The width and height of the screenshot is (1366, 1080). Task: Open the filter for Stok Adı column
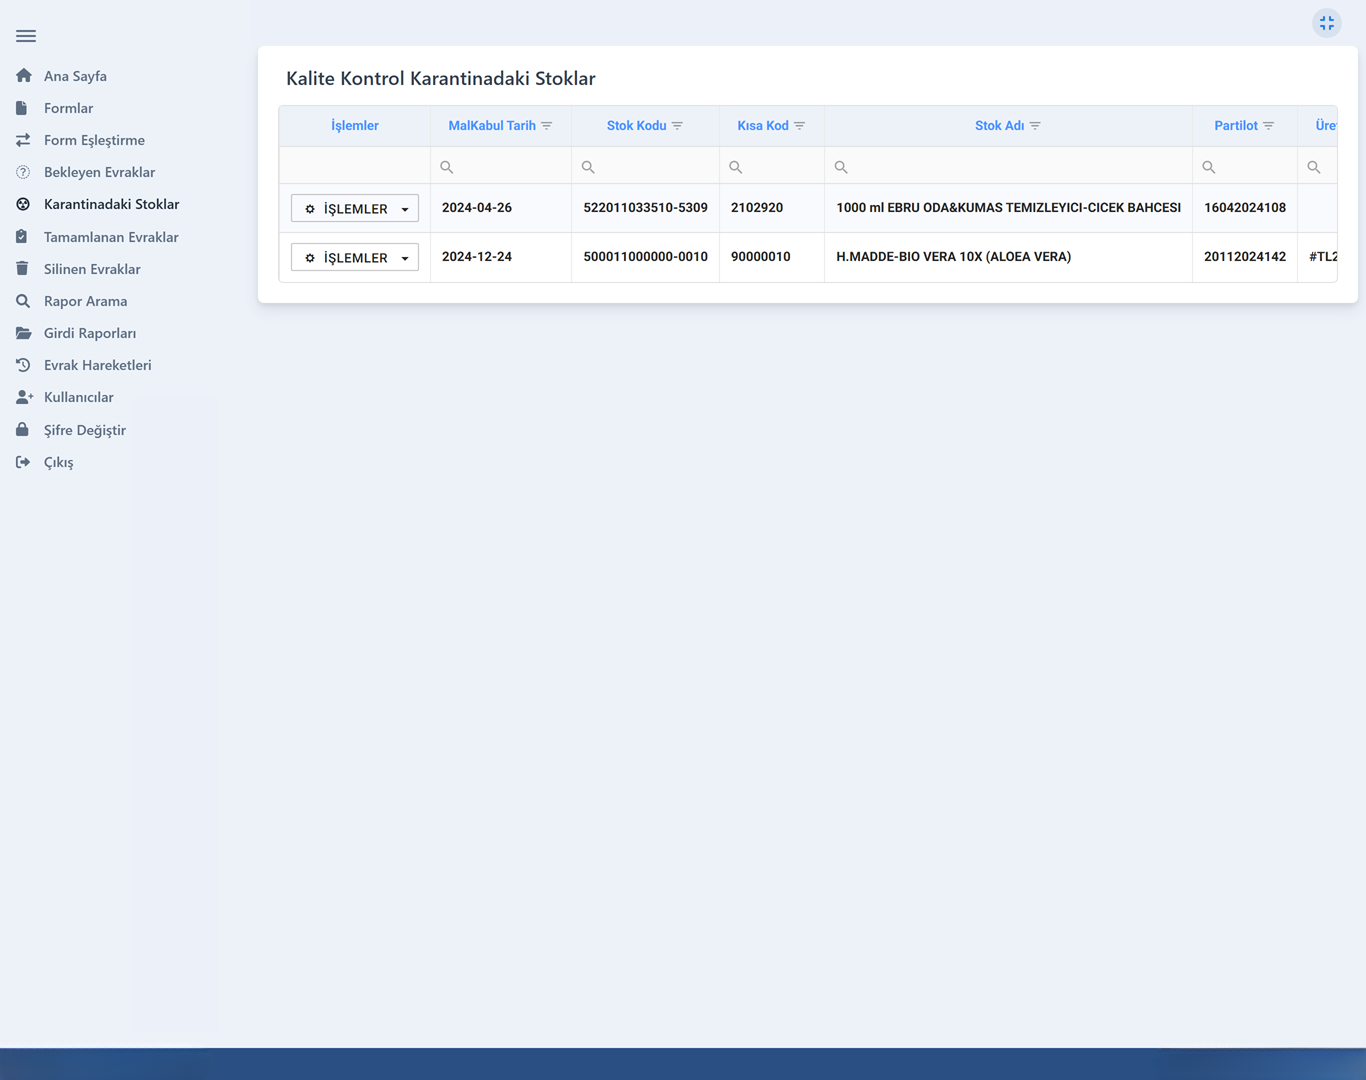[x=1035, y=126]
